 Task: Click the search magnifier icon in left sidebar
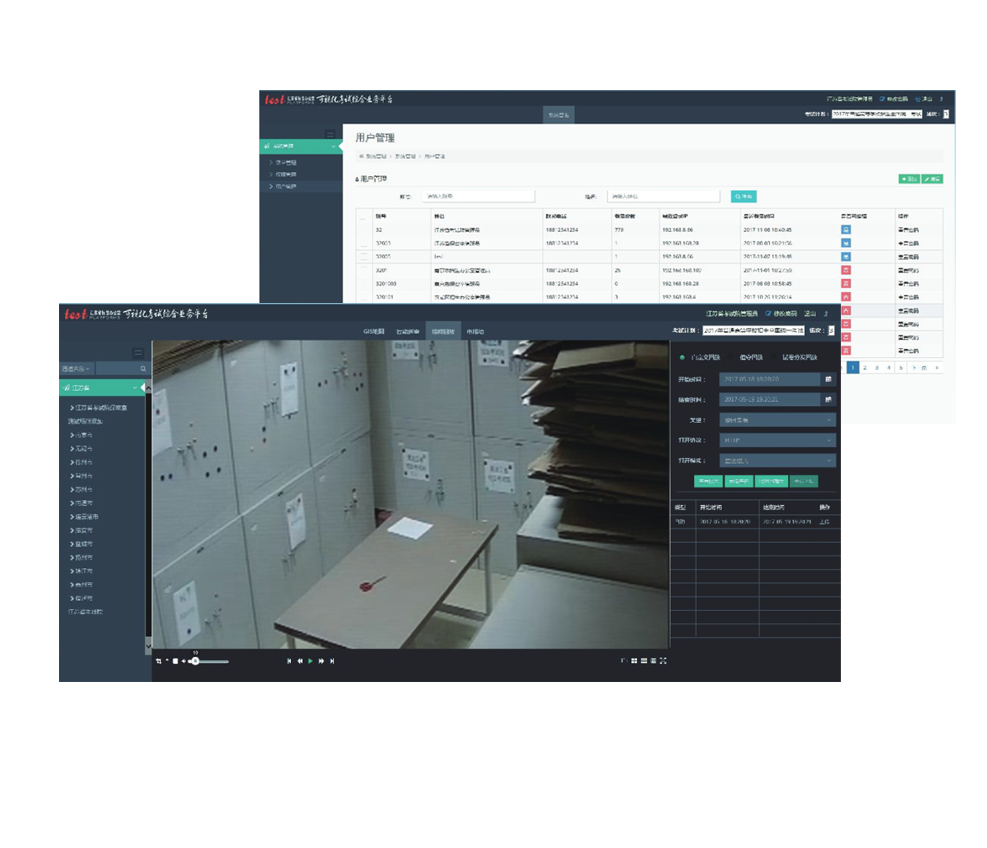[x=143, y=369]
